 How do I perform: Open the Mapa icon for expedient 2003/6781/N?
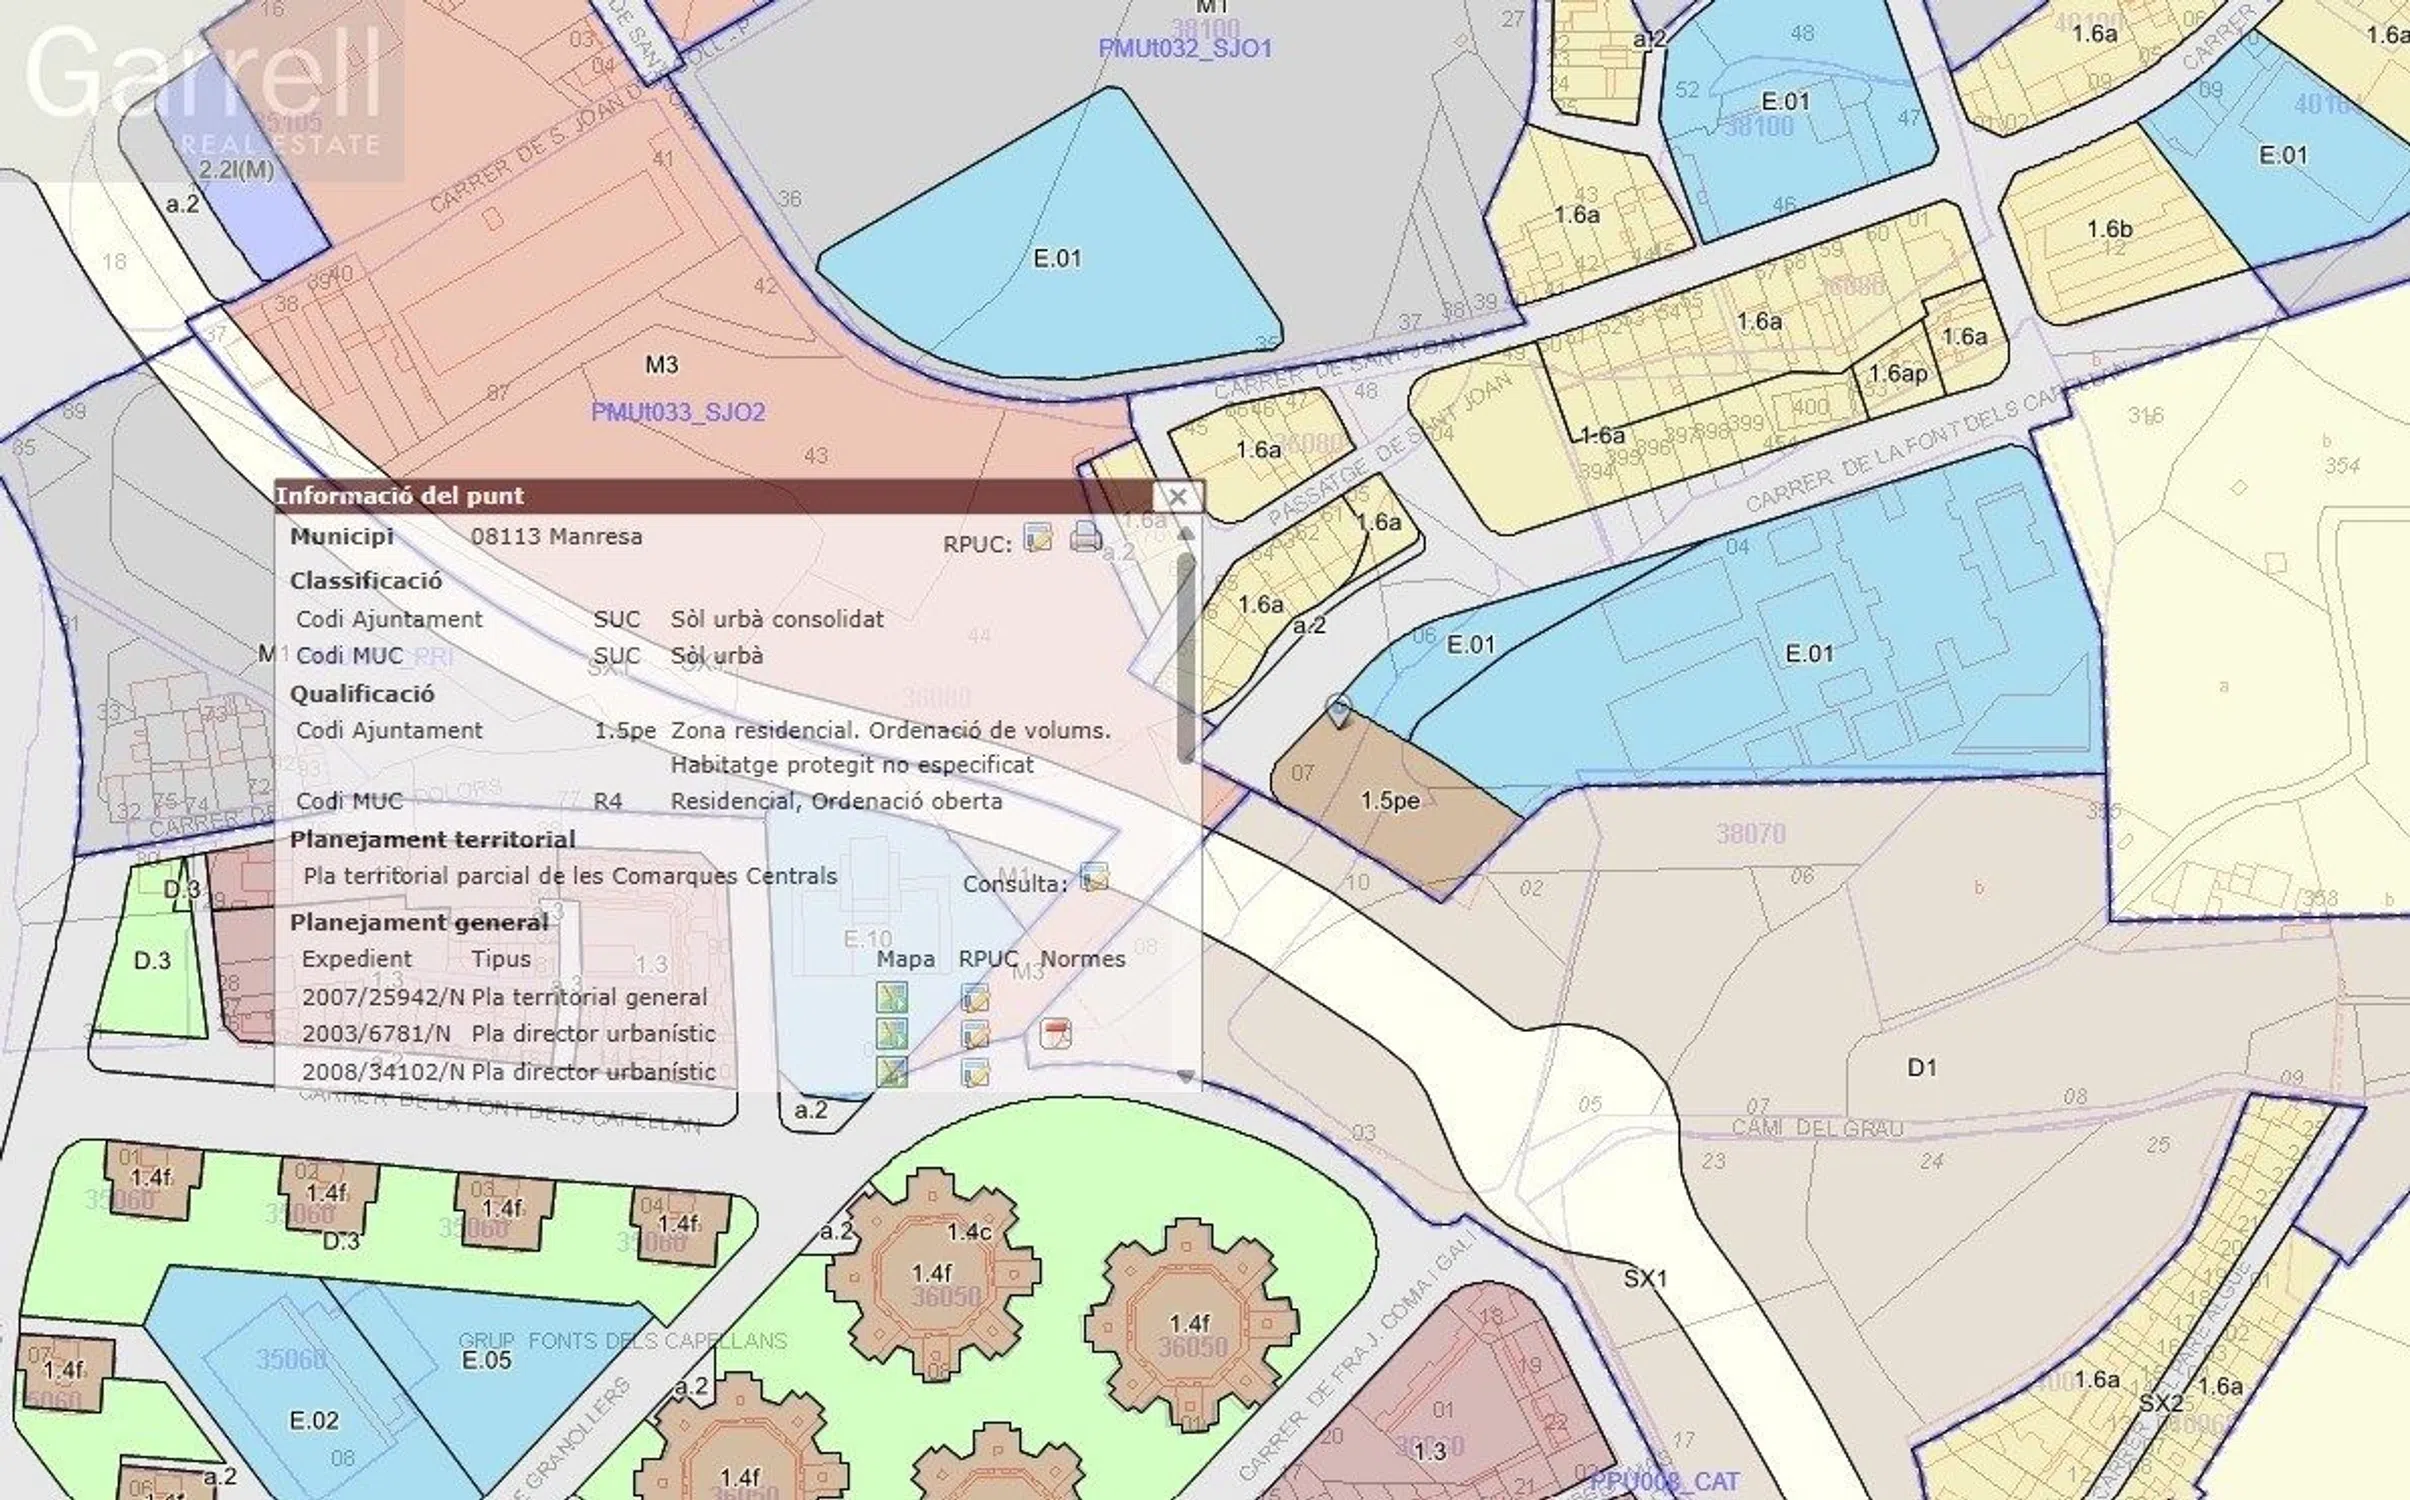891,1033
